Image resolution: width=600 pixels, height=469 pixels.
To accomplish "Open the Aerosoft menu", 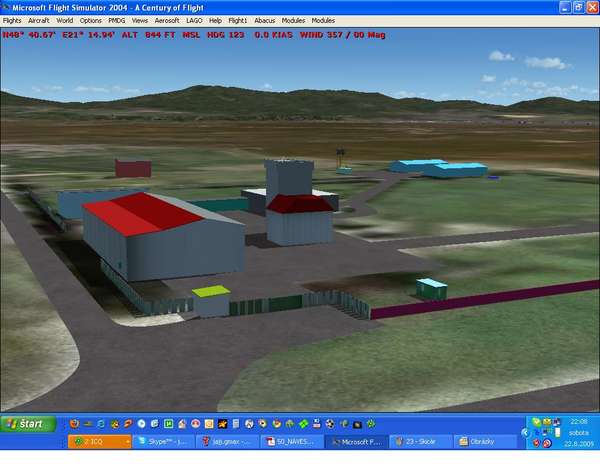I will pyautogui.click(x=167, y=21).
